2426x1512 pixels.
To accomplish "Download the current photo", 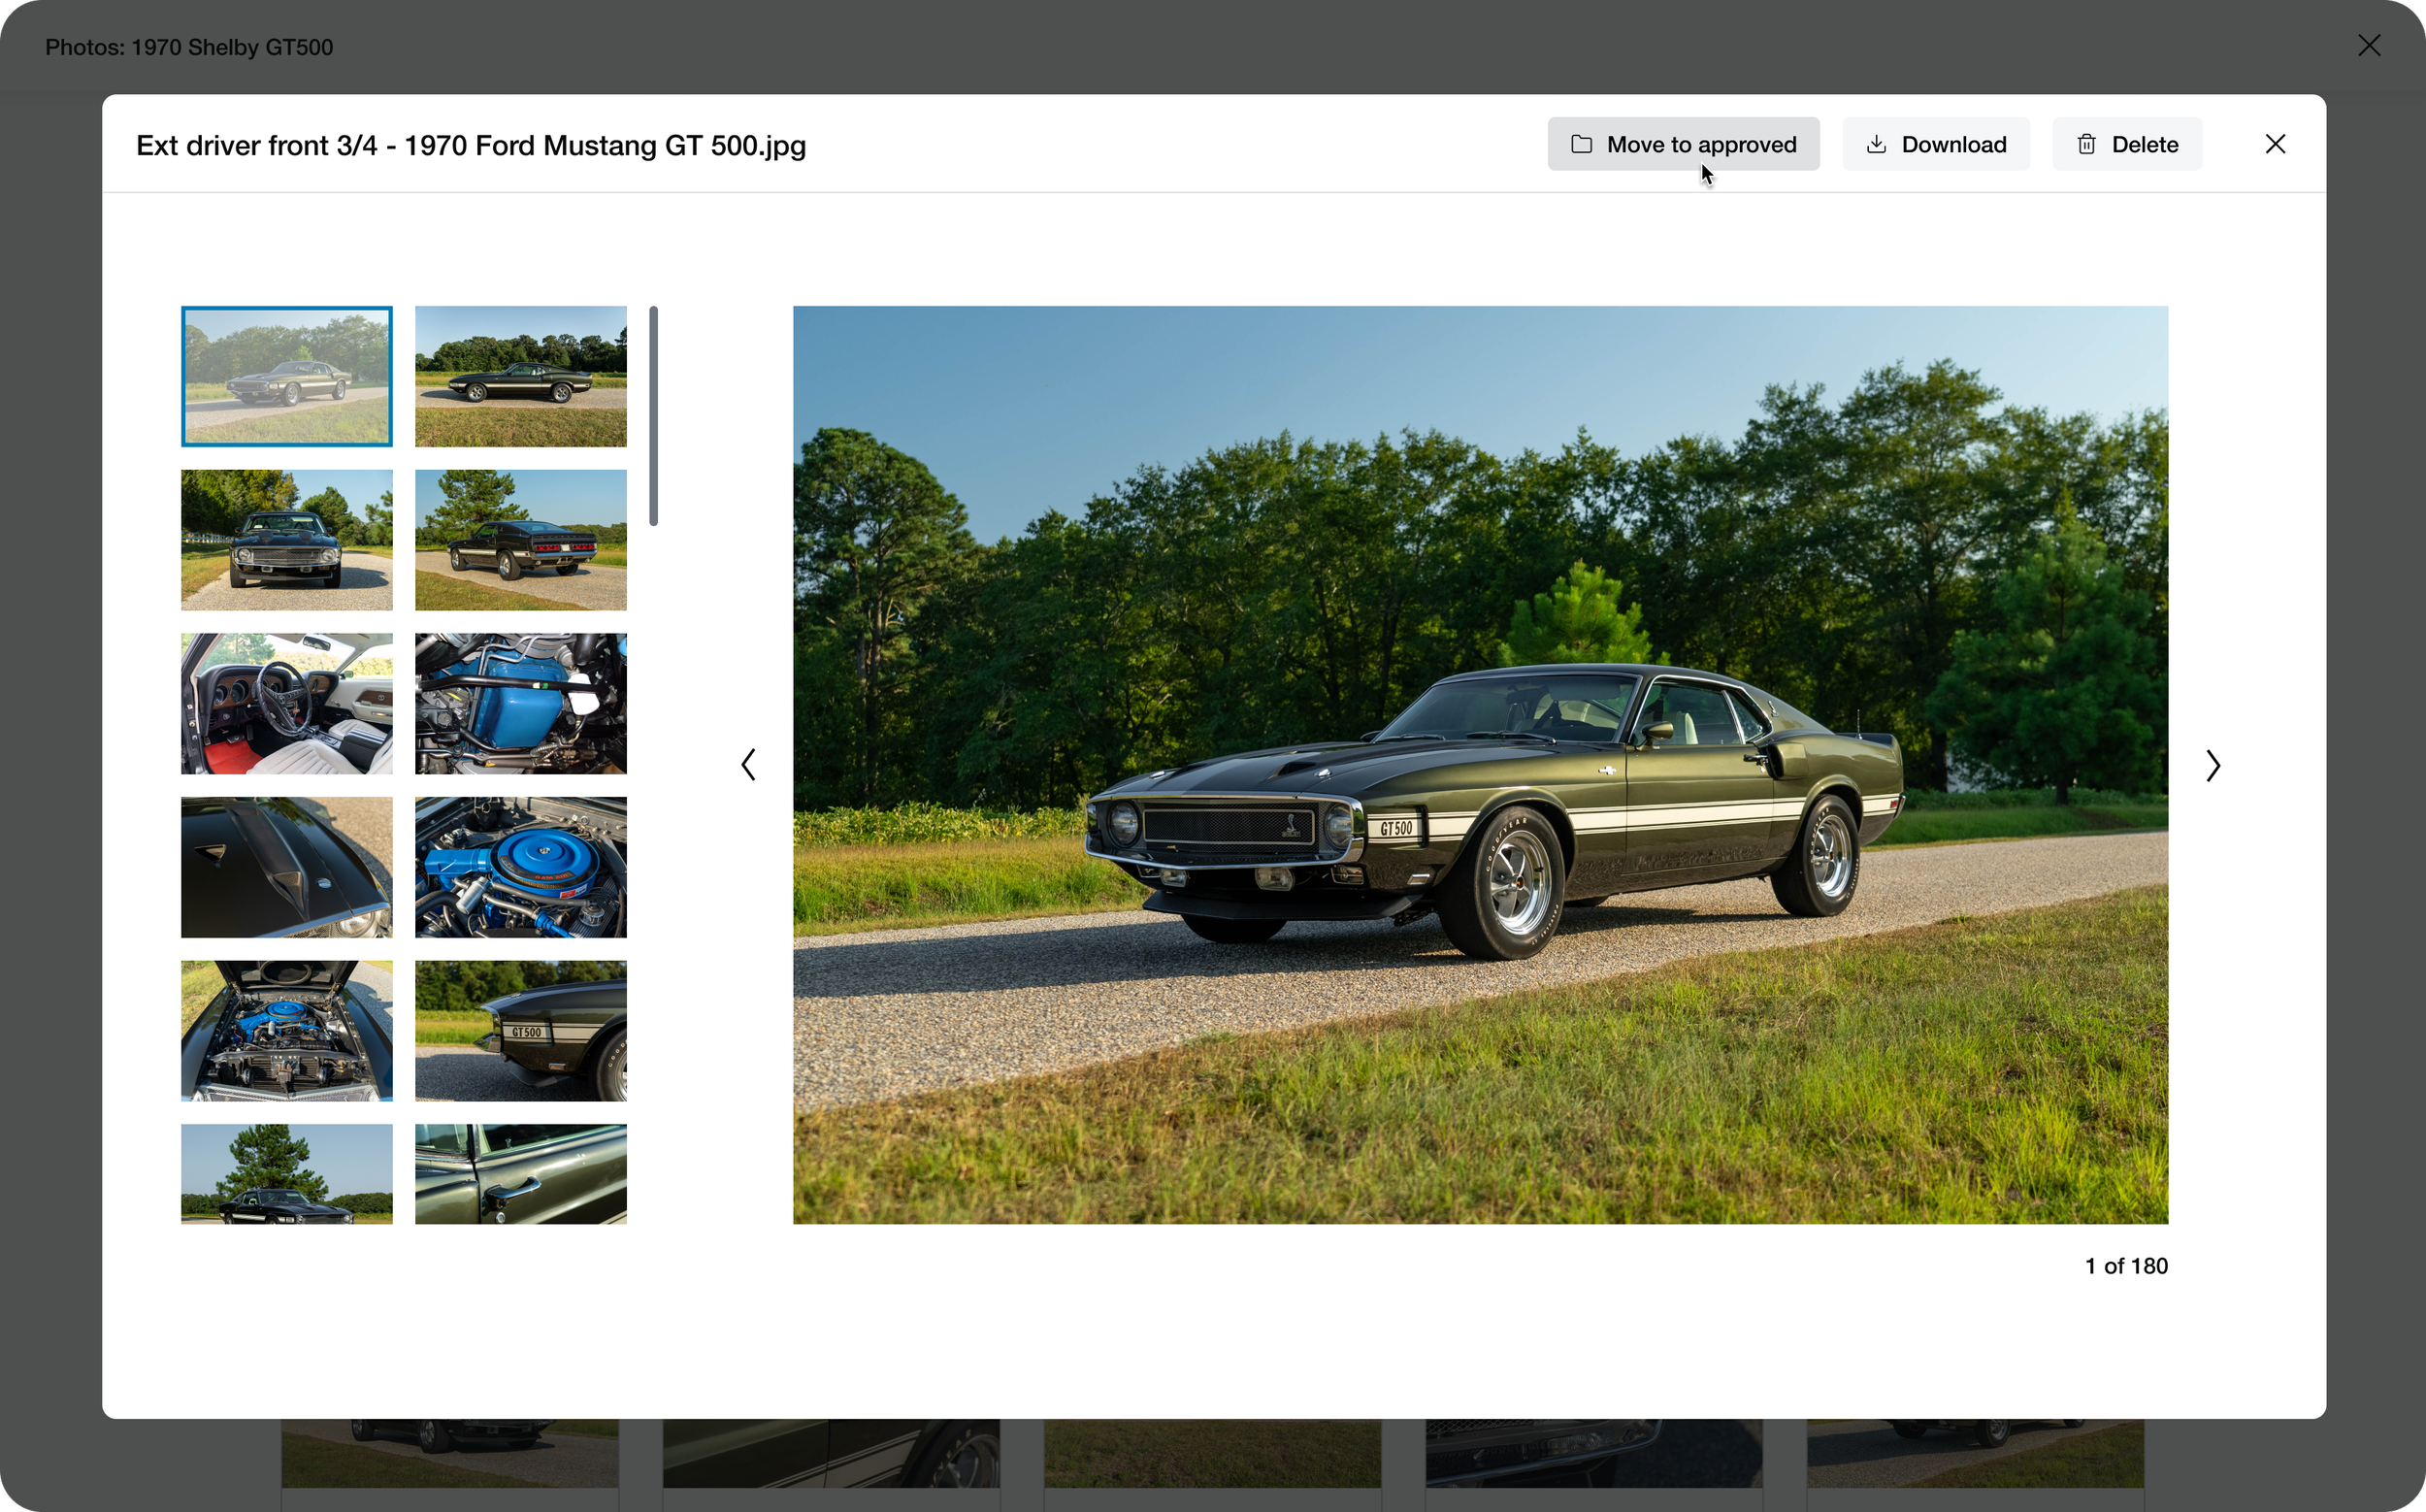I will (x=1935, y=144).
